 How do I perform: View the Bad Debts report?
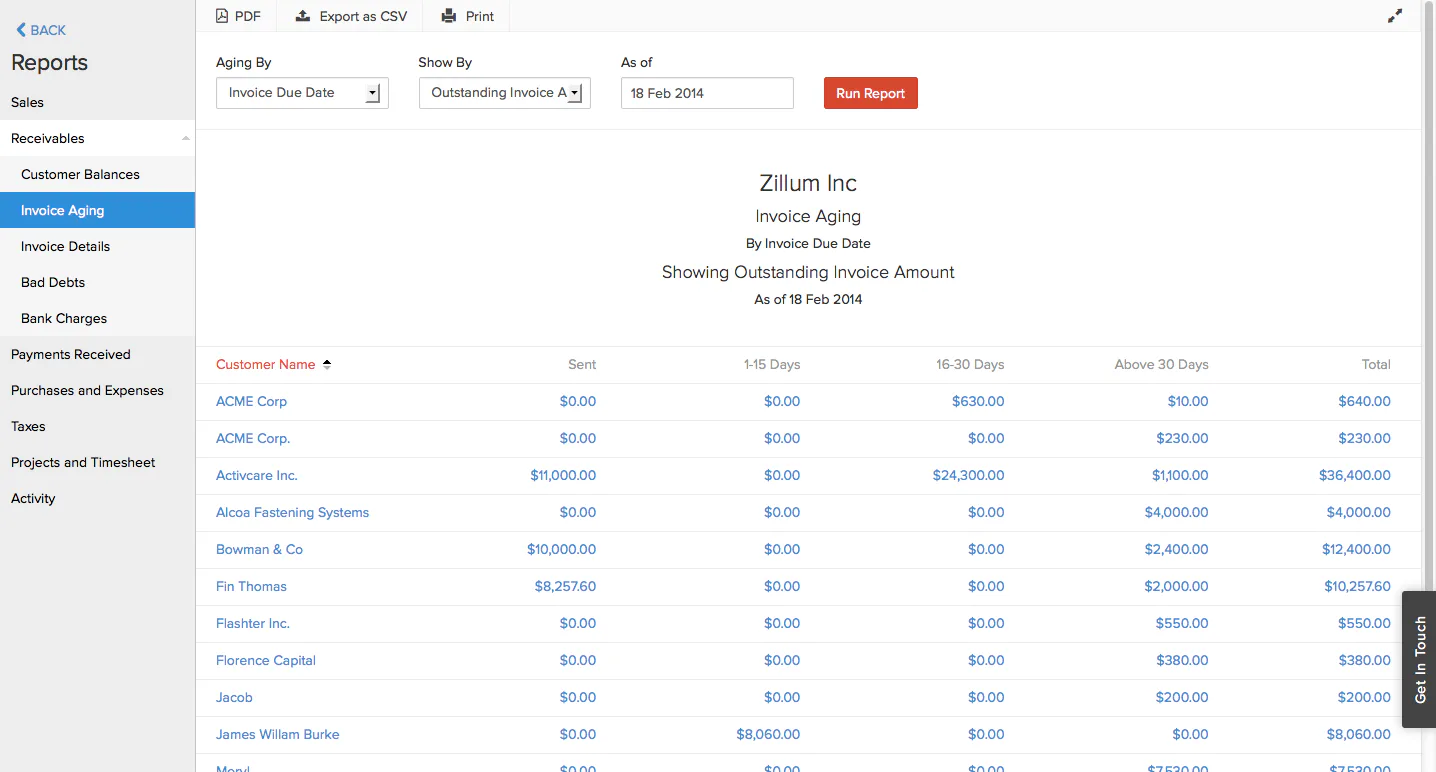[x=50, y=282]
